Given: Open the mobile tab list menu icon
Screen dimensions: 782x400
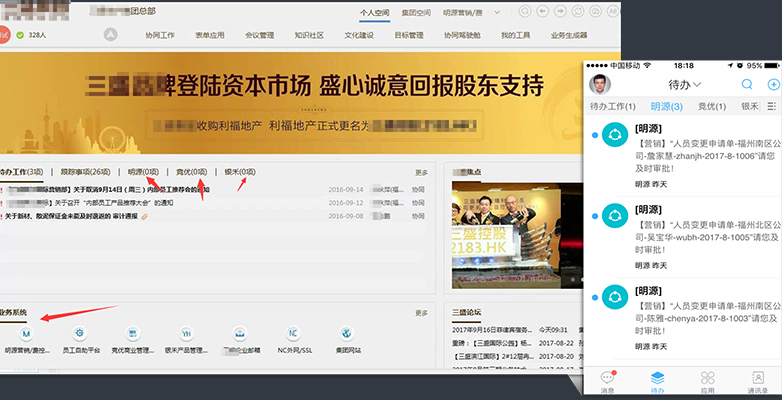Looking at the screenshot, I should (x=772, y=106).
